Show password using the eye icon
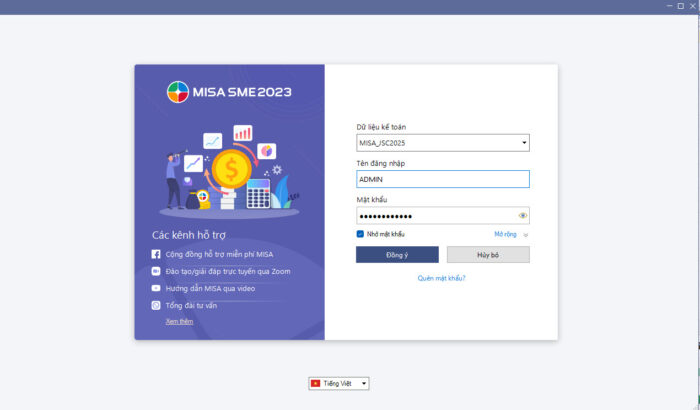The image size is (700, 410). [x=522, y=215]
